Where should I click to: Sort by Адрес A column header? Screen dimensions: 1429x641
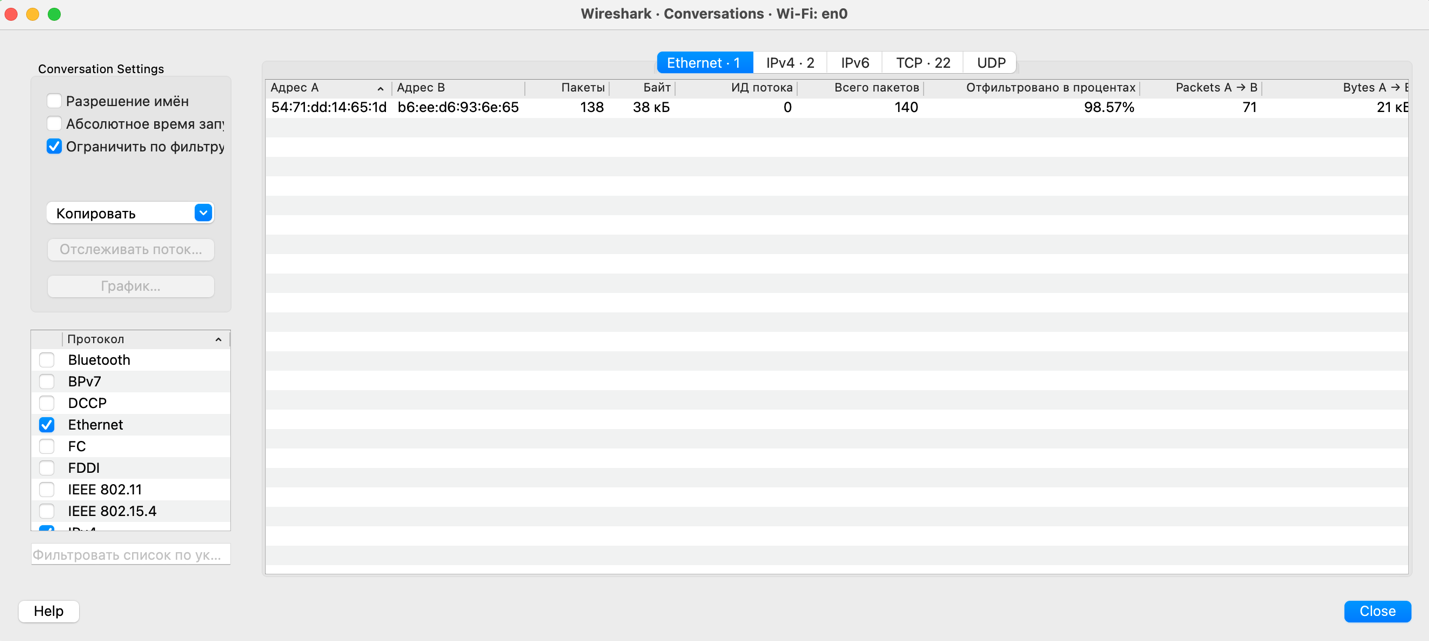click(327, 88)
